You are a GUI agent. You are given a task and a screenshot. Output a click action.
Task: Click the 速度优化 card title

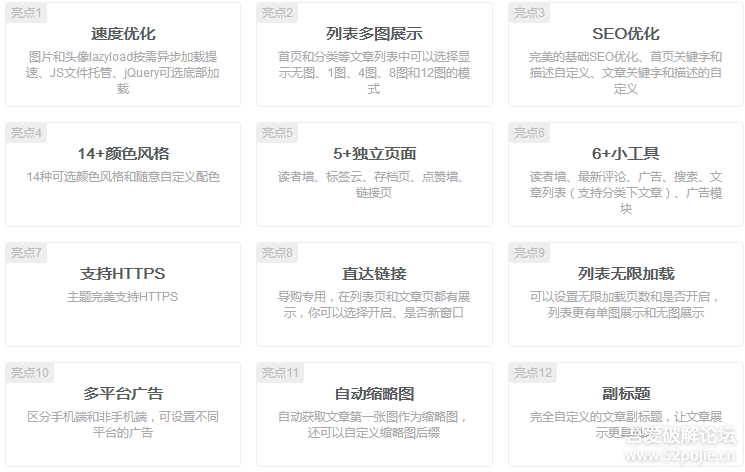(123, 34)
